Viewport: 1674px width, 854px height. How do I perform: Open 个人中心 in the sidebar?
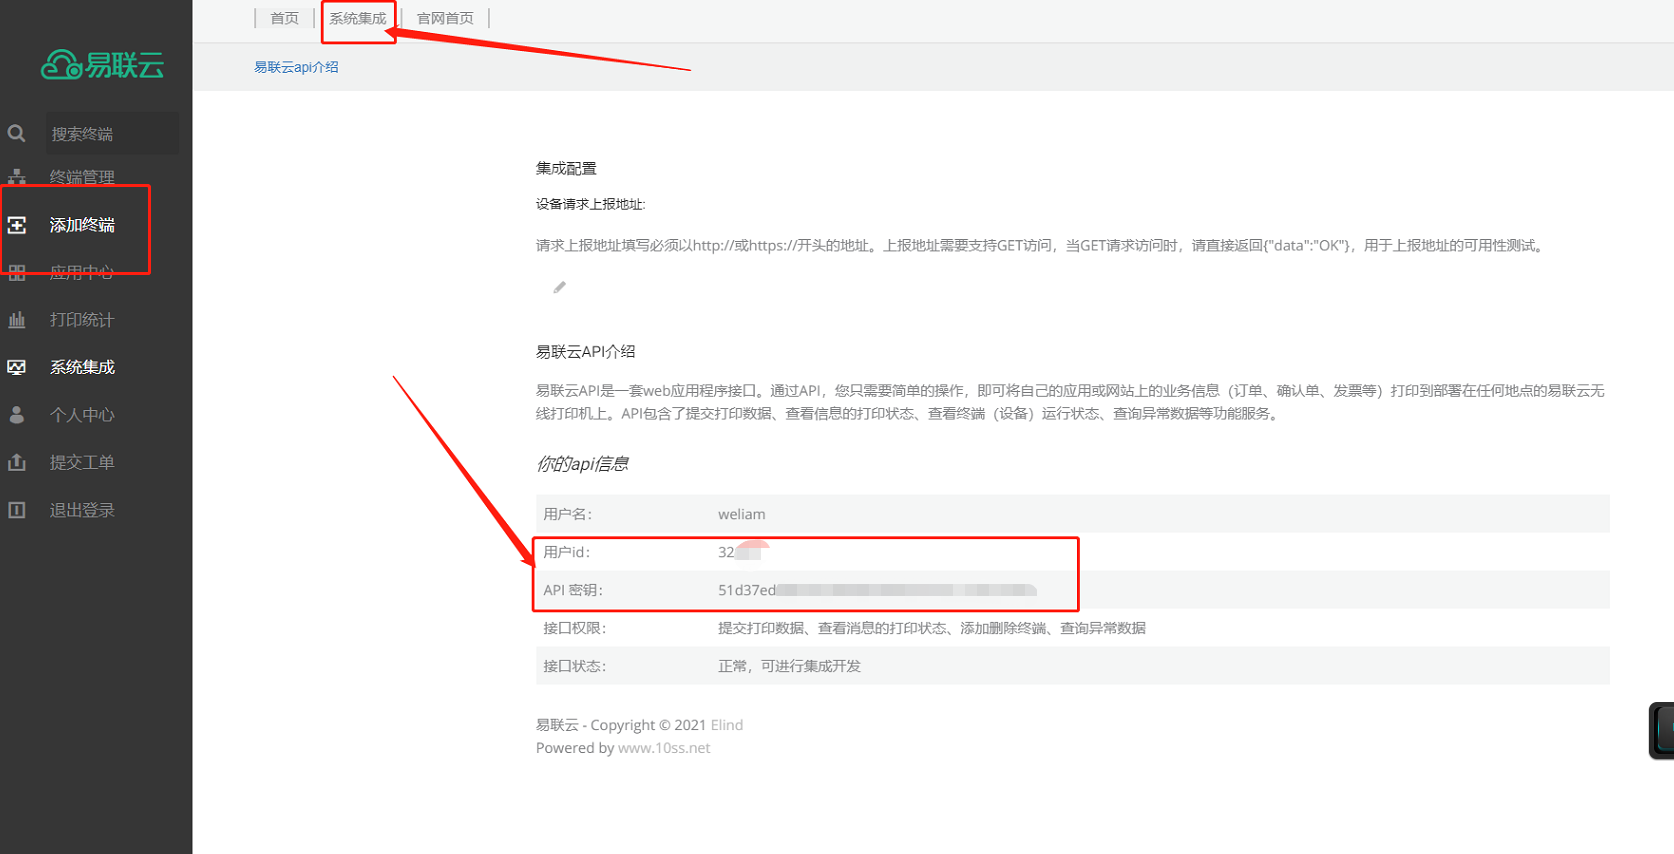[x=82, y=415]
